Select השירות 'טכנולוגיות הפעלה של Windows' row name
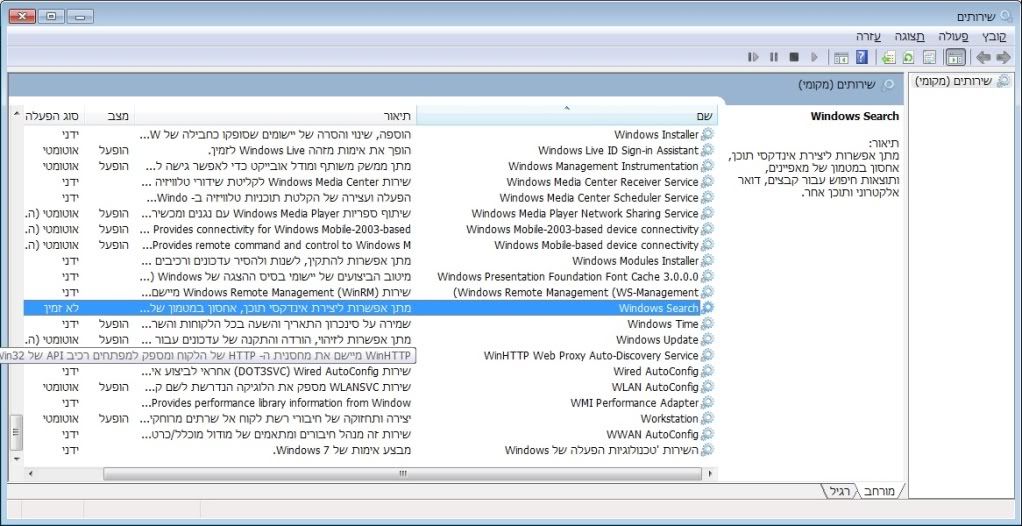This screenshot has height=526, width=1022. click(602, 450)
